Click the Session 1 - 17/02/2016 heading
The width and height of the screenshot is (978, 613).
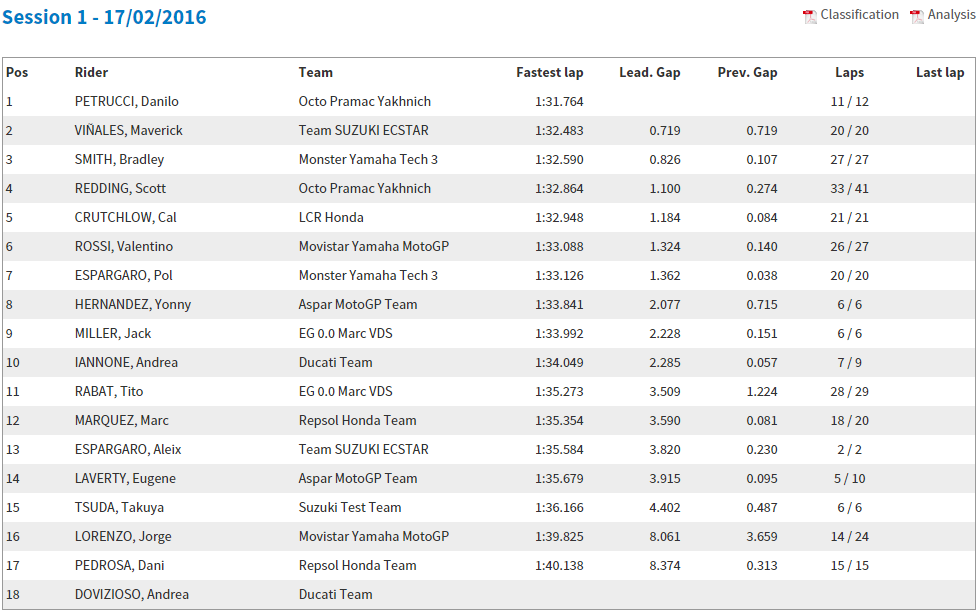pos(104,18)
